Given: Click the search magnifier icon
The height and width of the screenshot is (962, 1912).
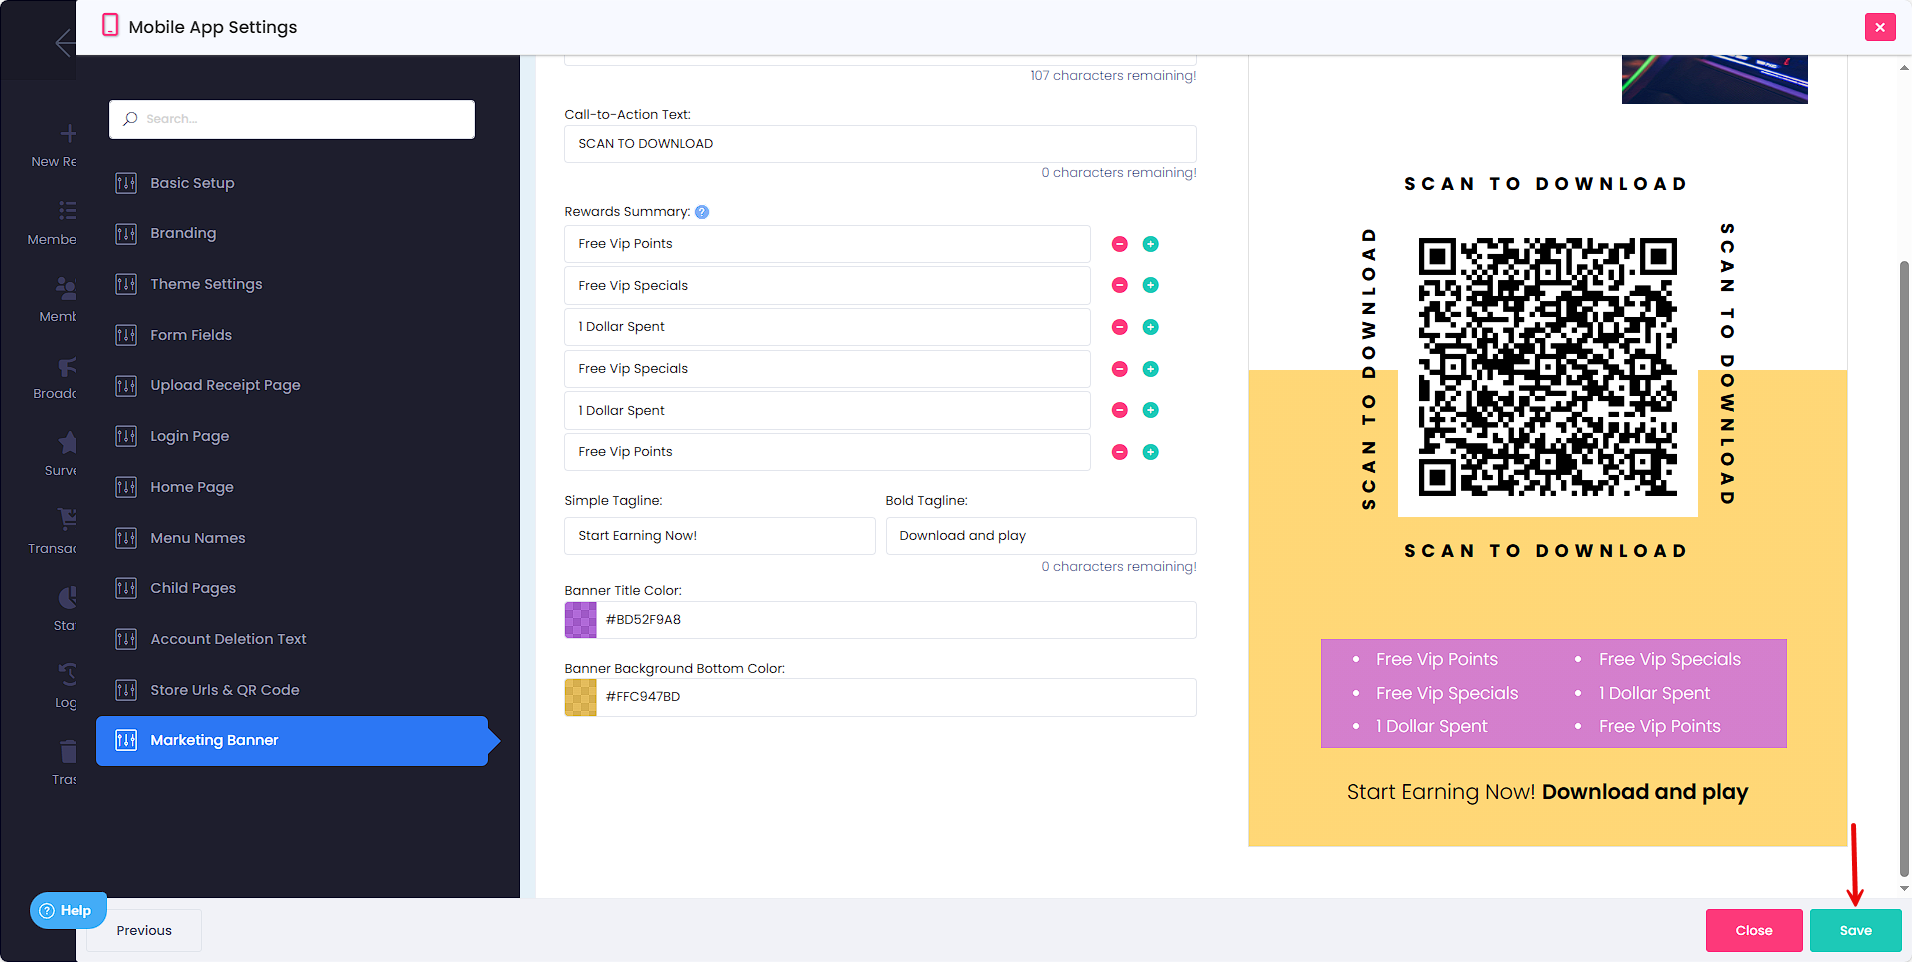Looking at the screenshot, I should (x=130, y=119).
